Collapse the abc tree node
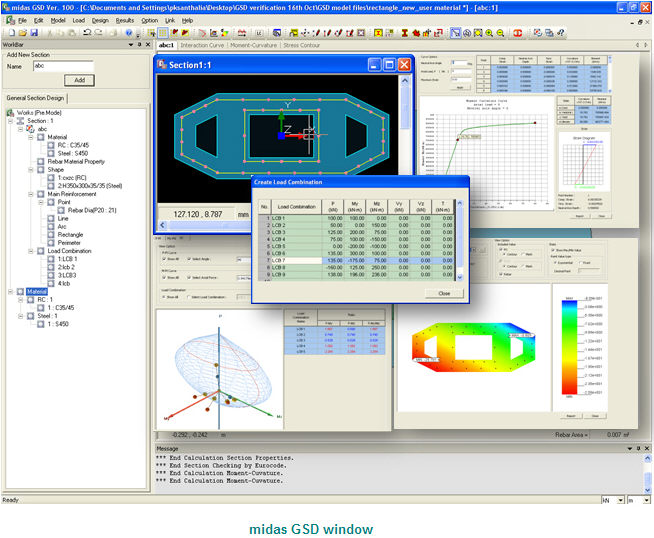 tap(20, 129)
